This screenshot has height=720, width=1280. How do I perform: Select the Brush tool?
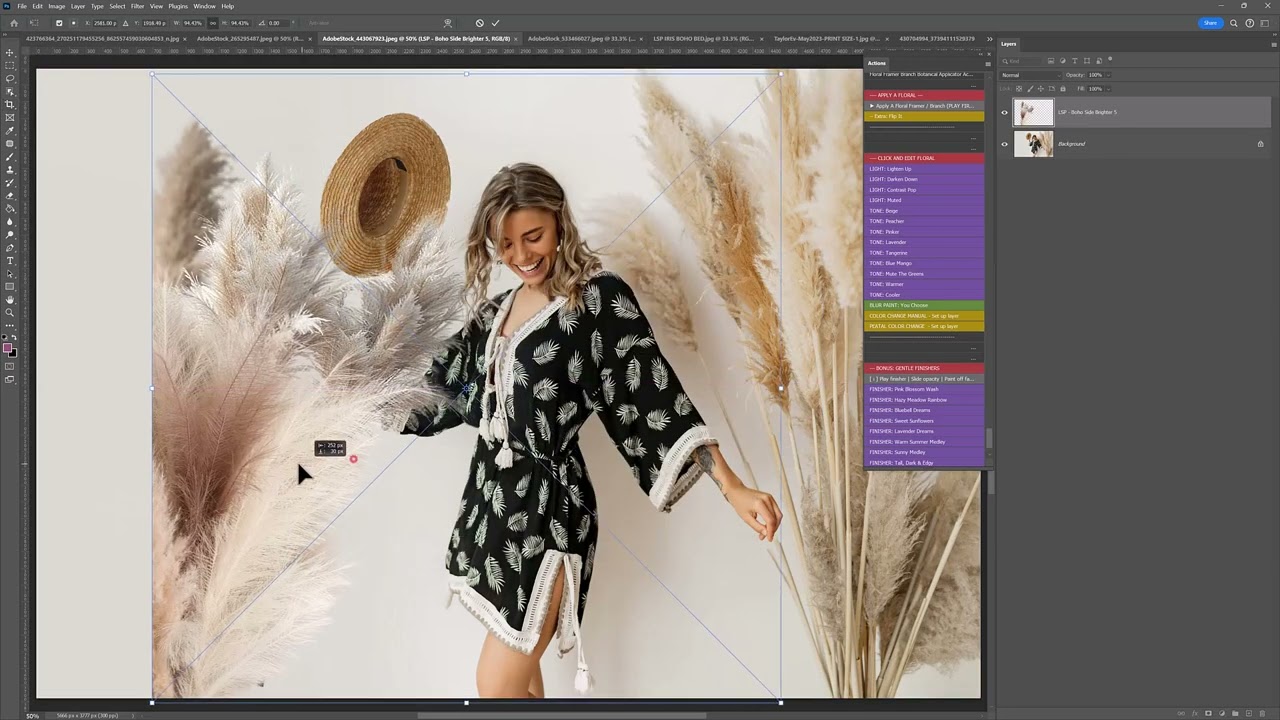pyautogui.click(x=10, y=156)
